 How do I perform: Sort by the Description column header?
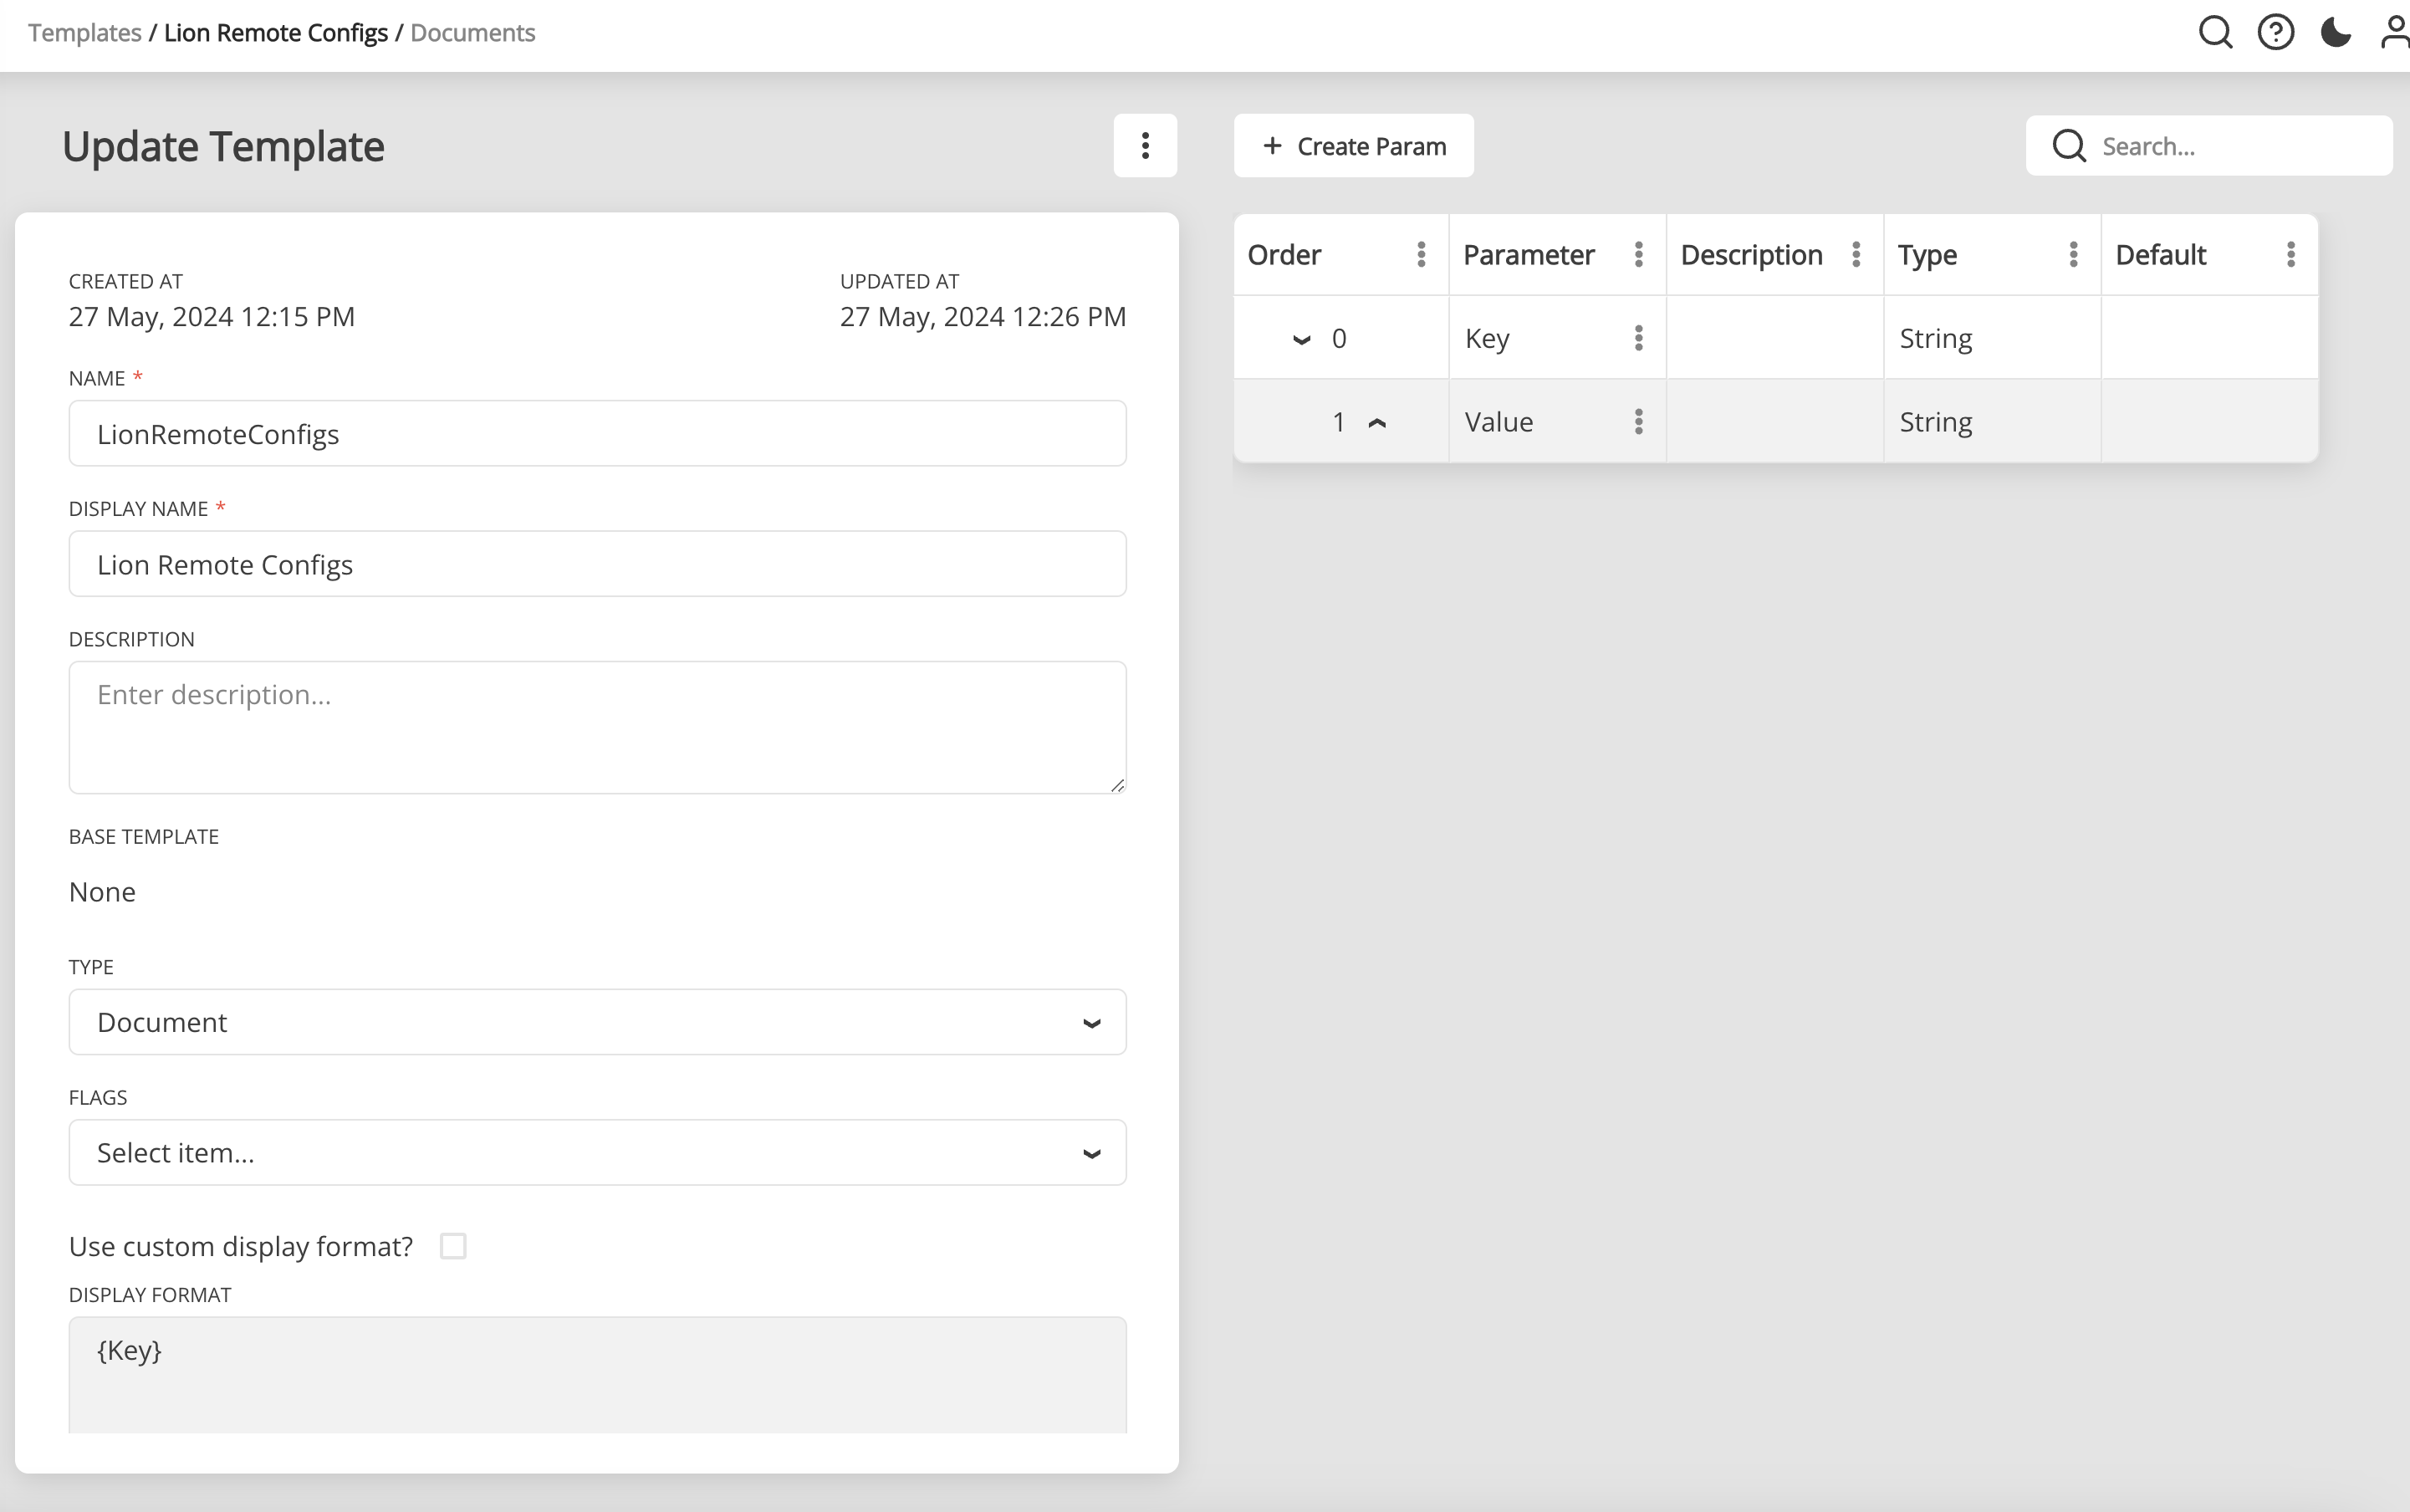point(1751,255)
